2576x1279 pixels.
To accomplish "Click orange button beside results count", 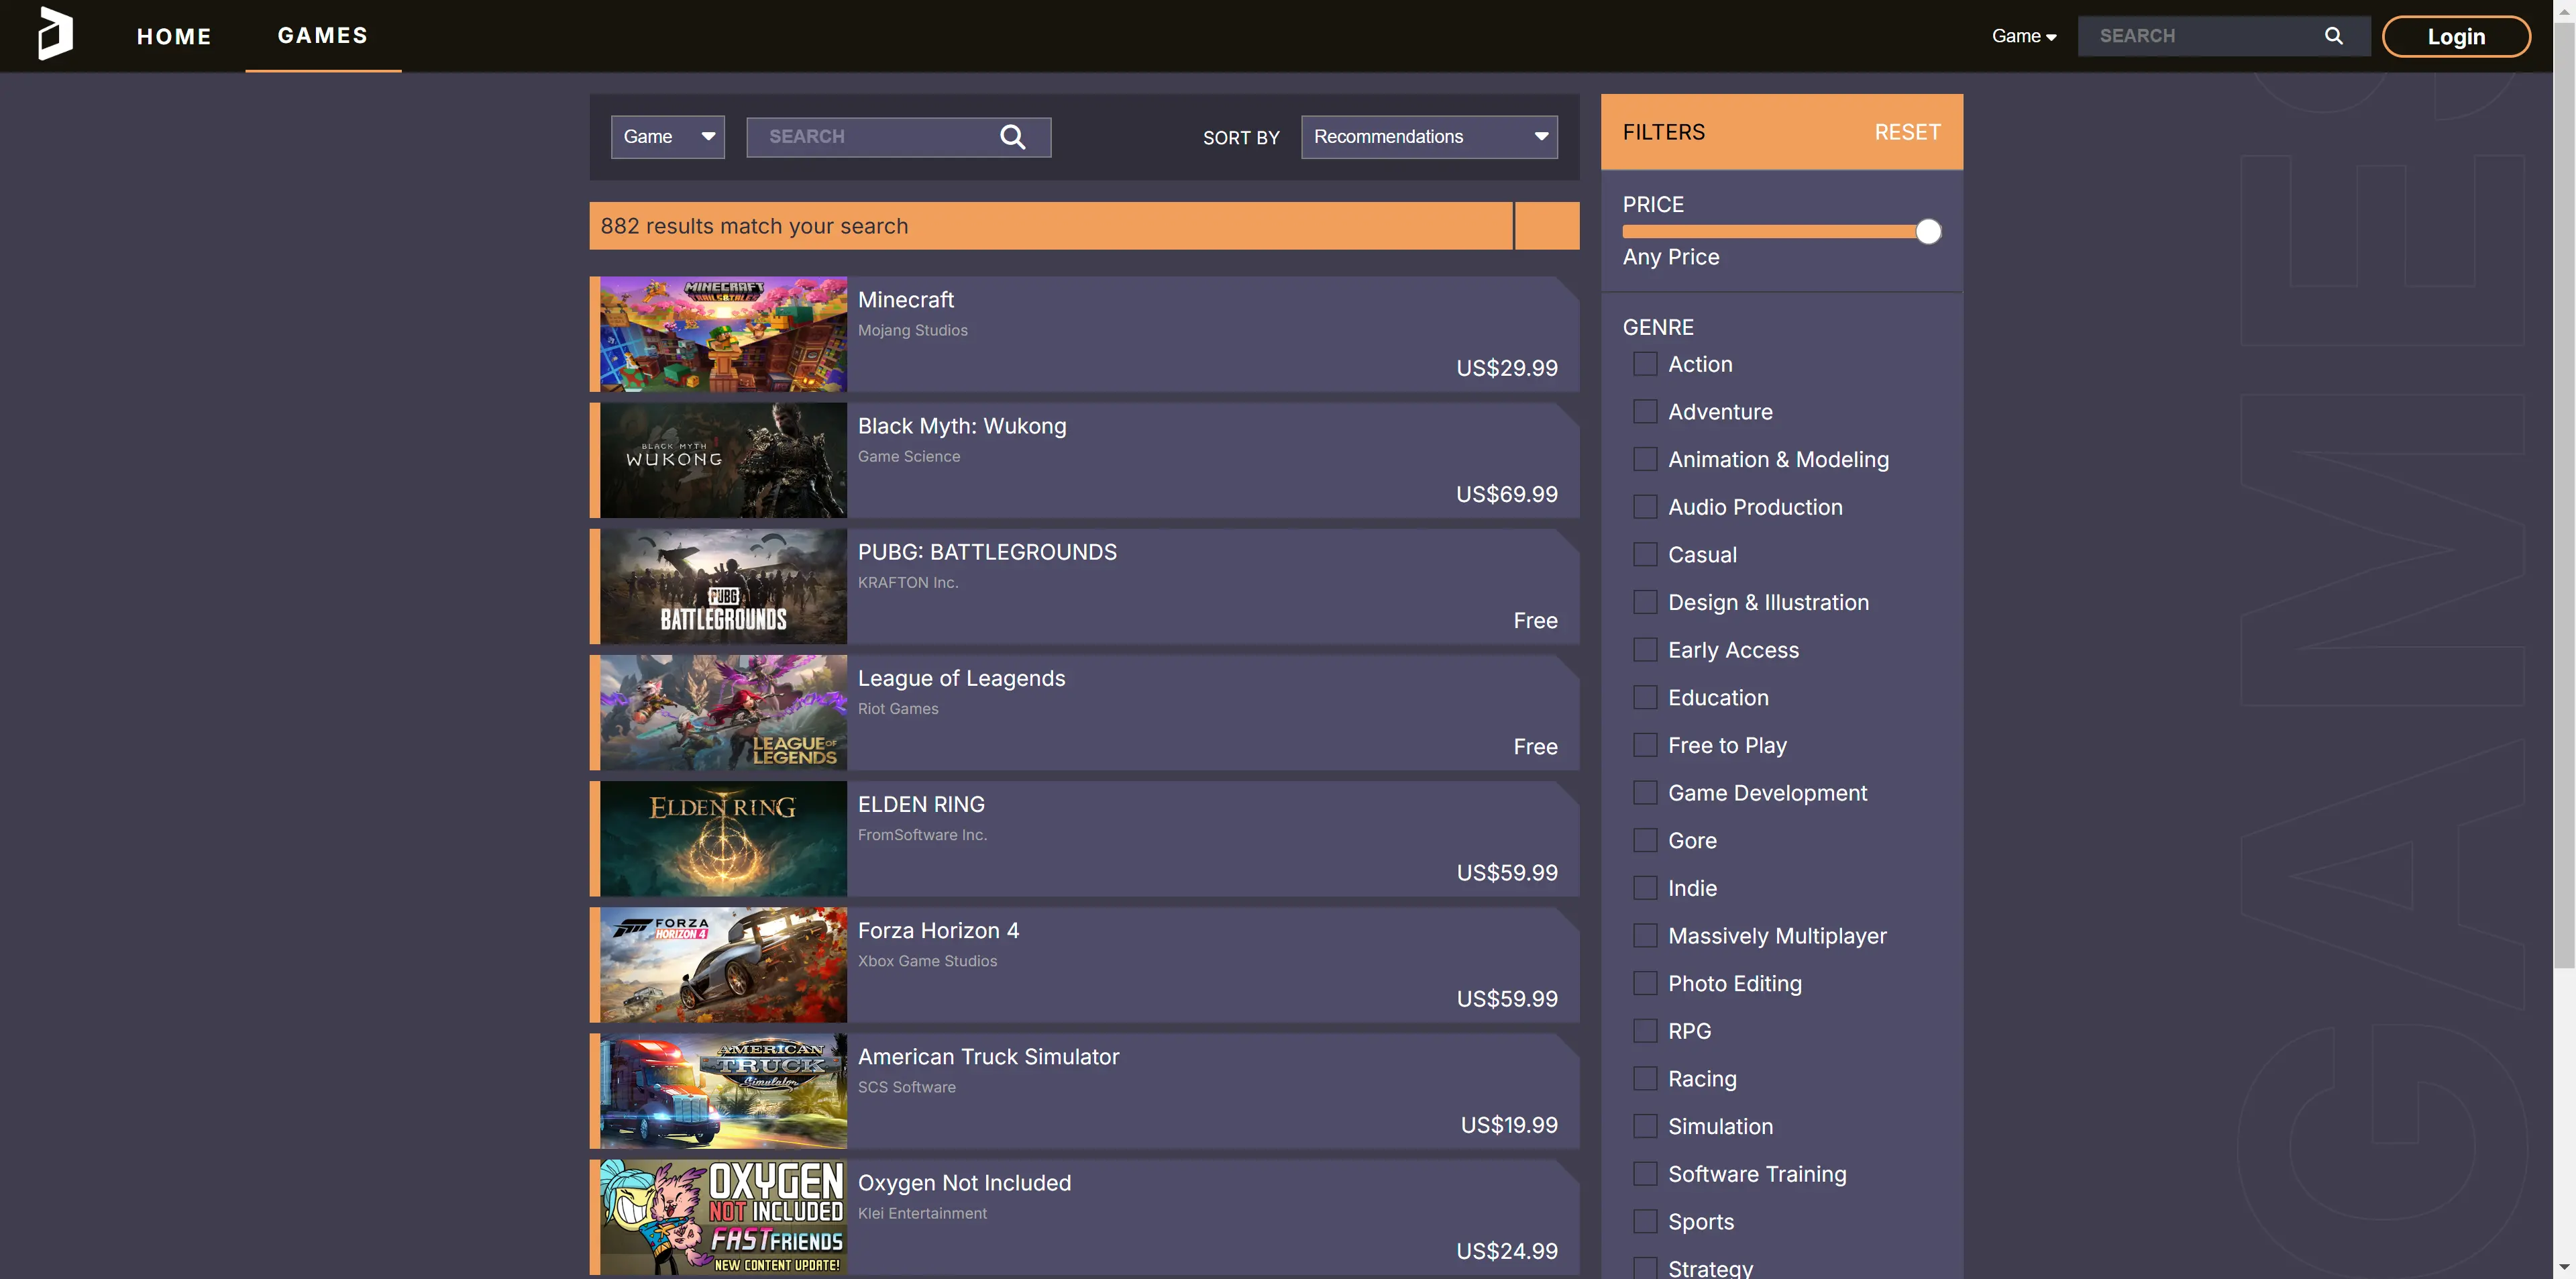I will [x=1547, y=226].
